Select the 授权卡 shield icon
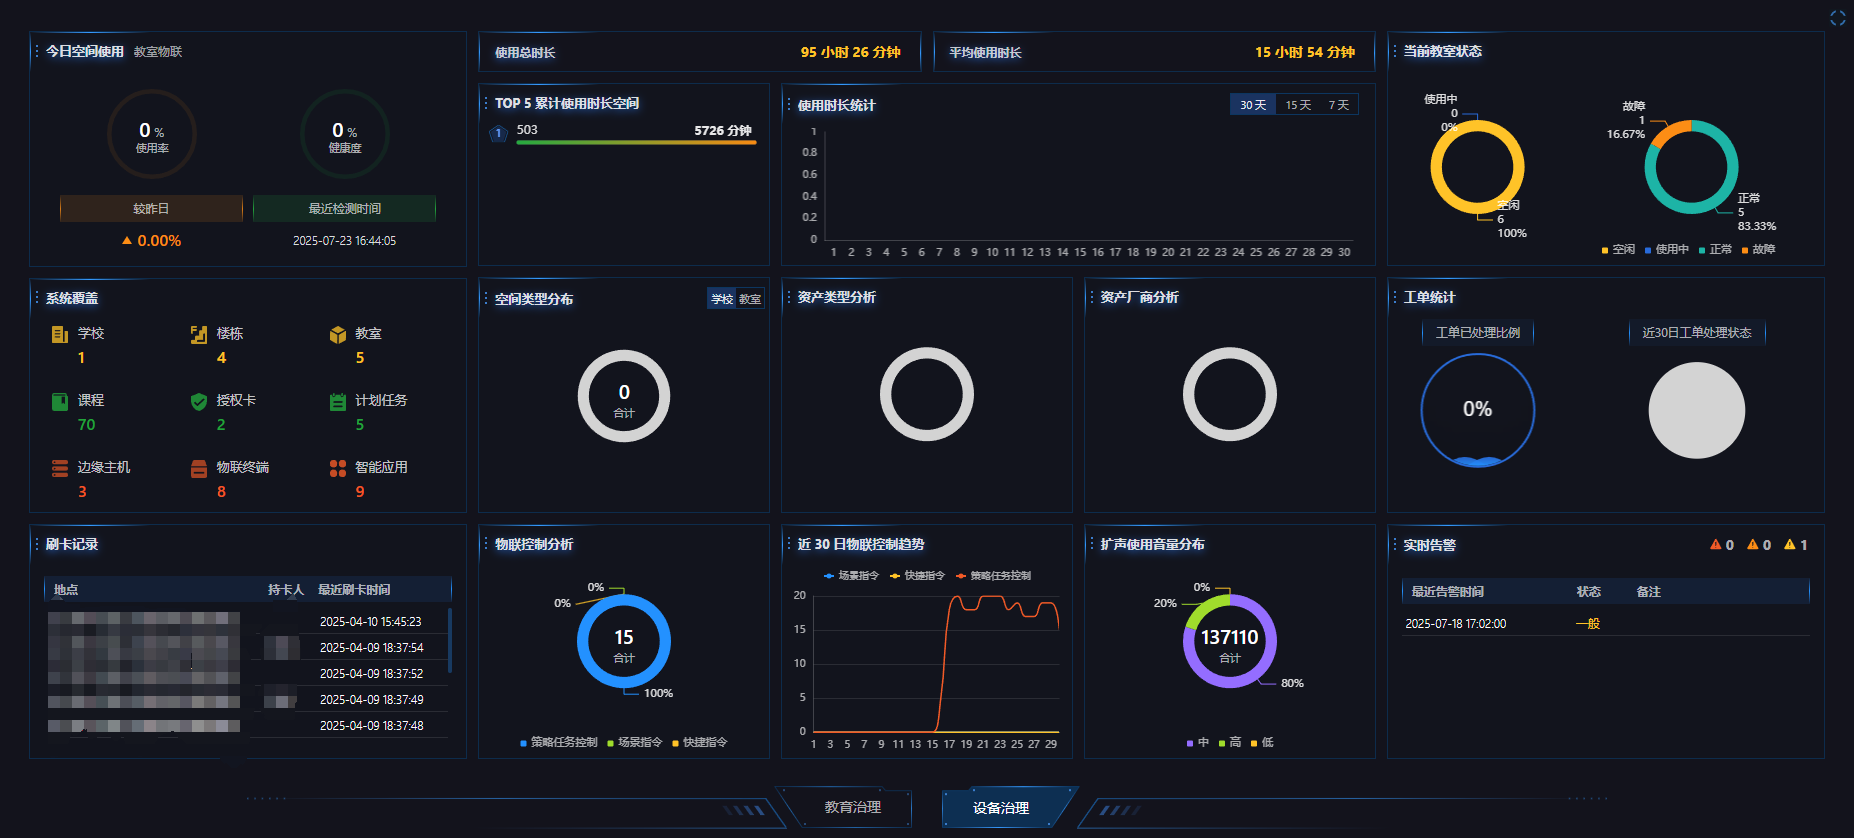The image size is (1854, 838). coord(199,401)
